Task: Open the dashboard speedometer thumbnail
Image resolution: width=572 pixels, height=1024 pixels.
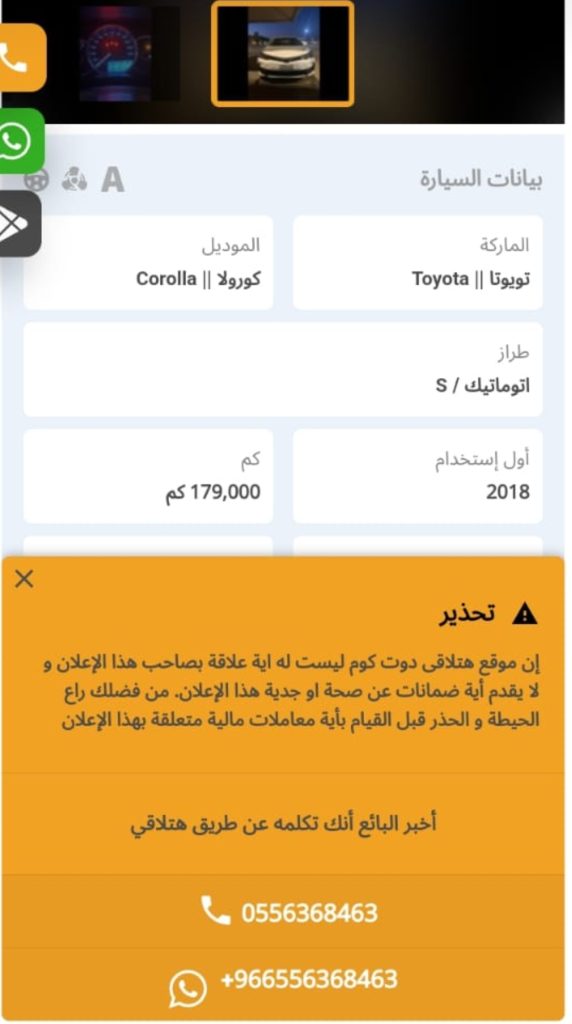Action: coord(129,54)
